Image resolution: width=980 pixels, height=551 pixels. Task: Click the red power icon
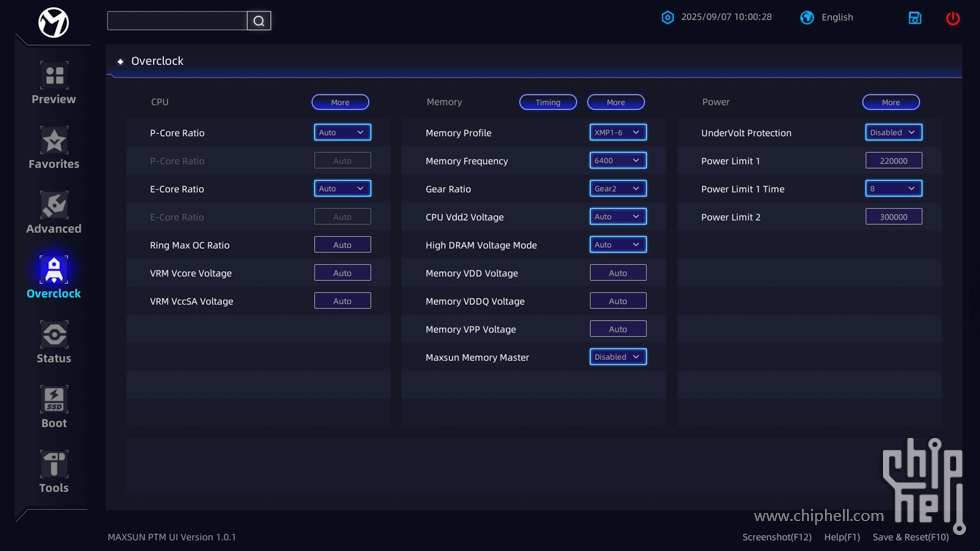pyautogui.click(x=952, y=18)
